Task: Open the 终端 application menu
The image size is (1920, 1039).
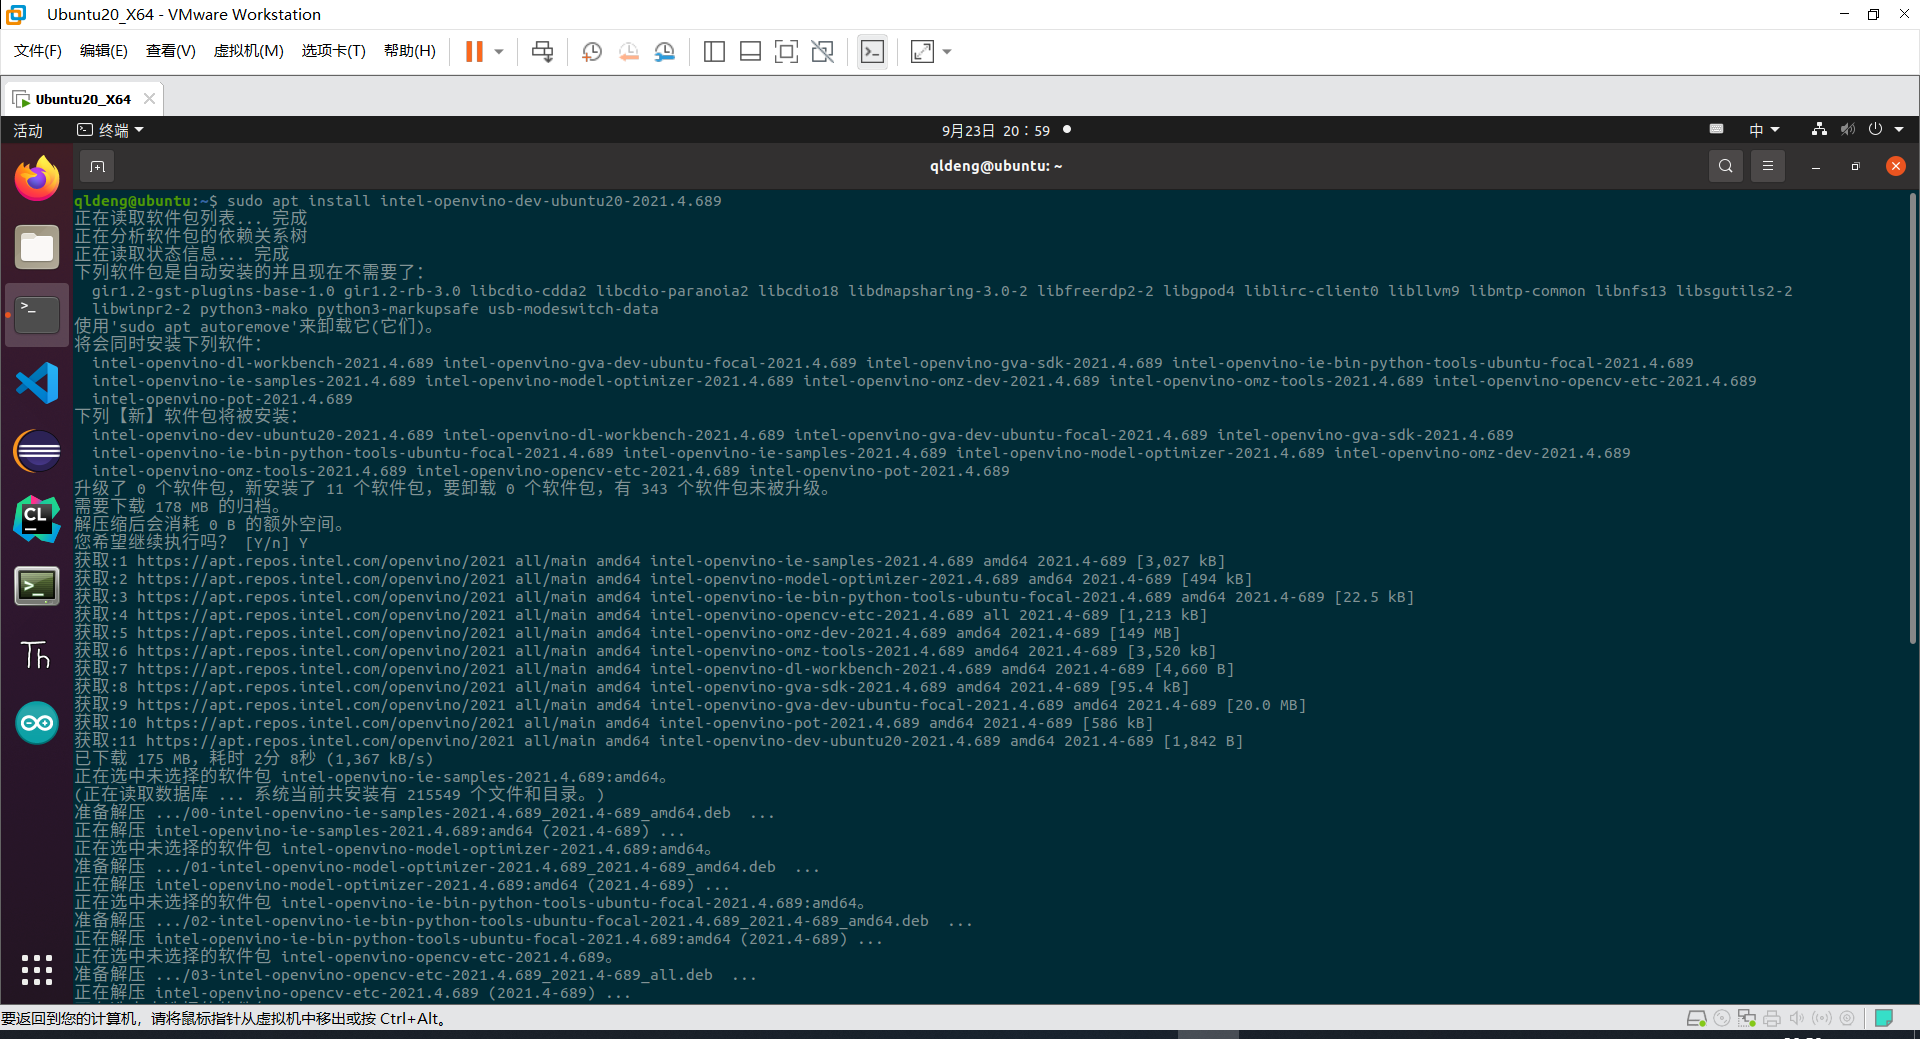Action: click(x=111, y=131)
